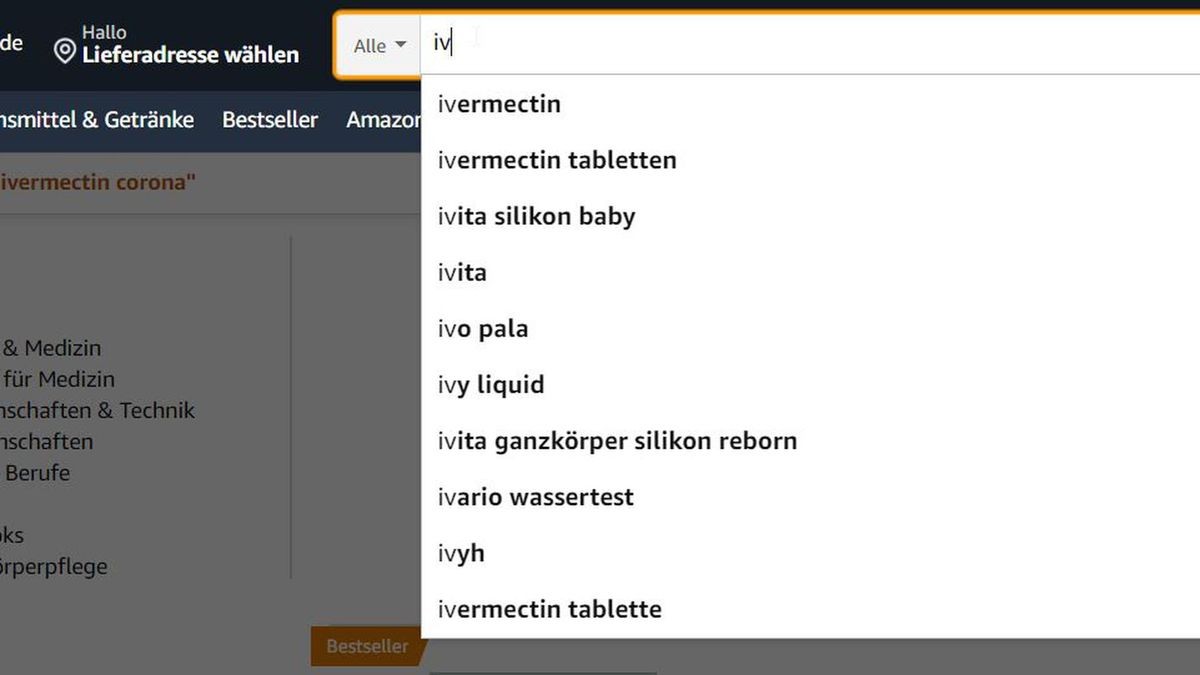Screen dimensions: 1200x675
Task: Pick the "ivita silikon baby" suggestion
Action: point(536,216)
